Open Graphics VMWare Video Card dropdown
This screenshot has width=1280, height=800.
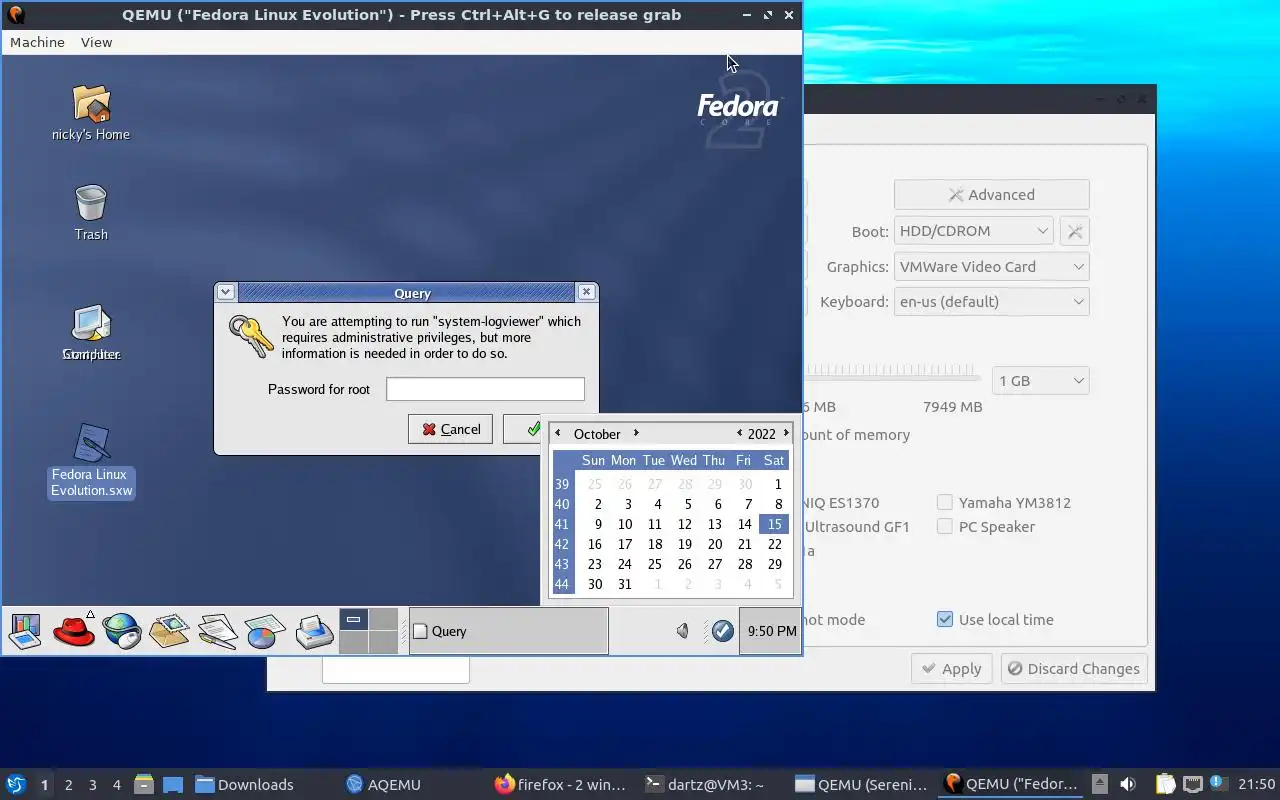[991, 267]
